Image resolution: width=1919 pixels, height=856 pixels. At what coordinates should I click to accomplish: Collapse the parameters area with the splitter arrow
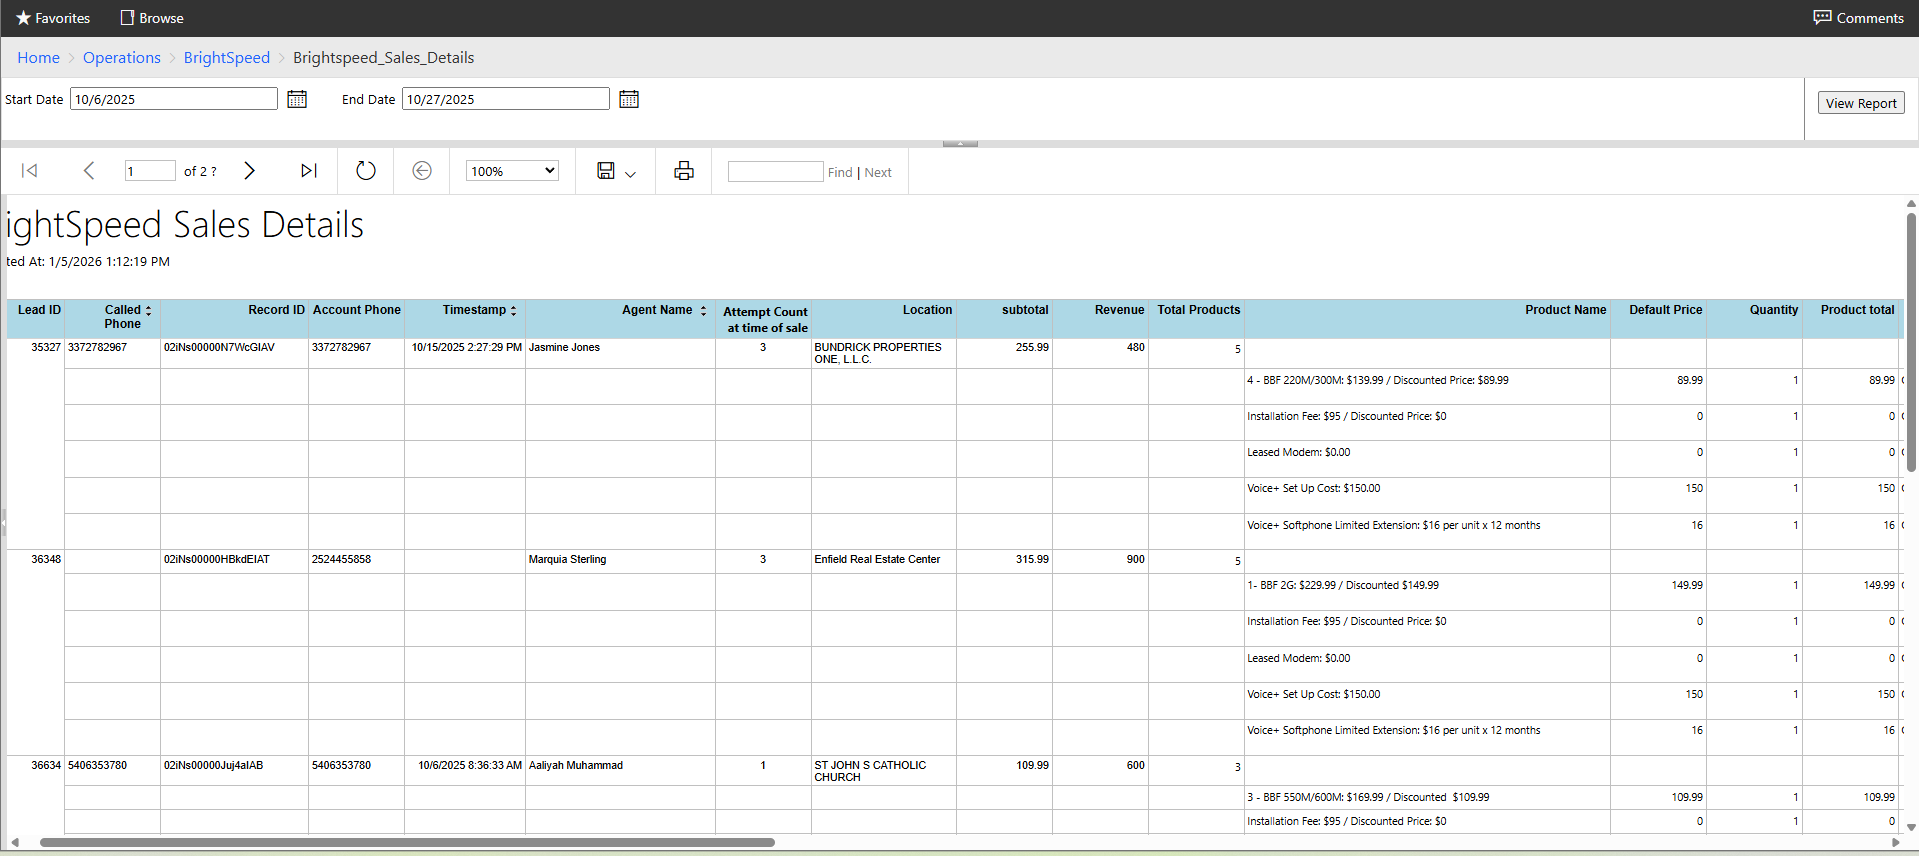[960, 144]
